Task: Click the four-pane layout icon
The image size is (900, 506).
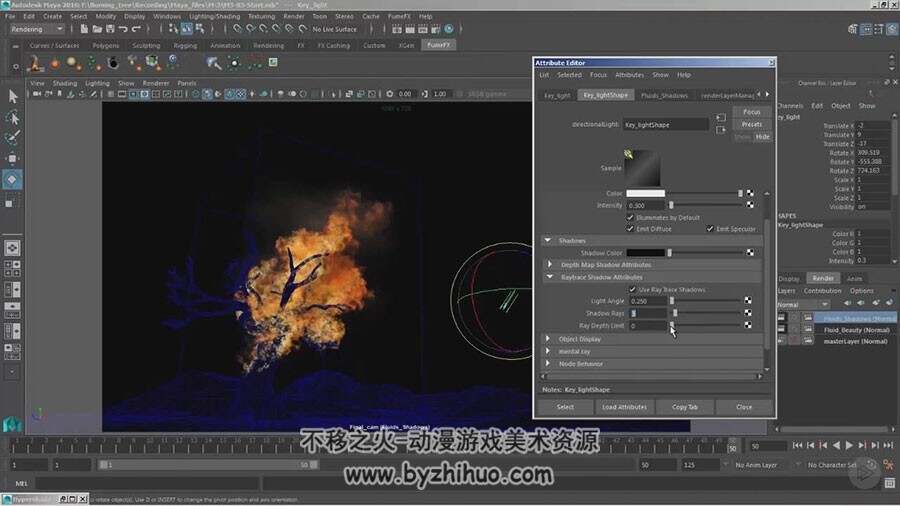Action: click(x=12, y=268)
